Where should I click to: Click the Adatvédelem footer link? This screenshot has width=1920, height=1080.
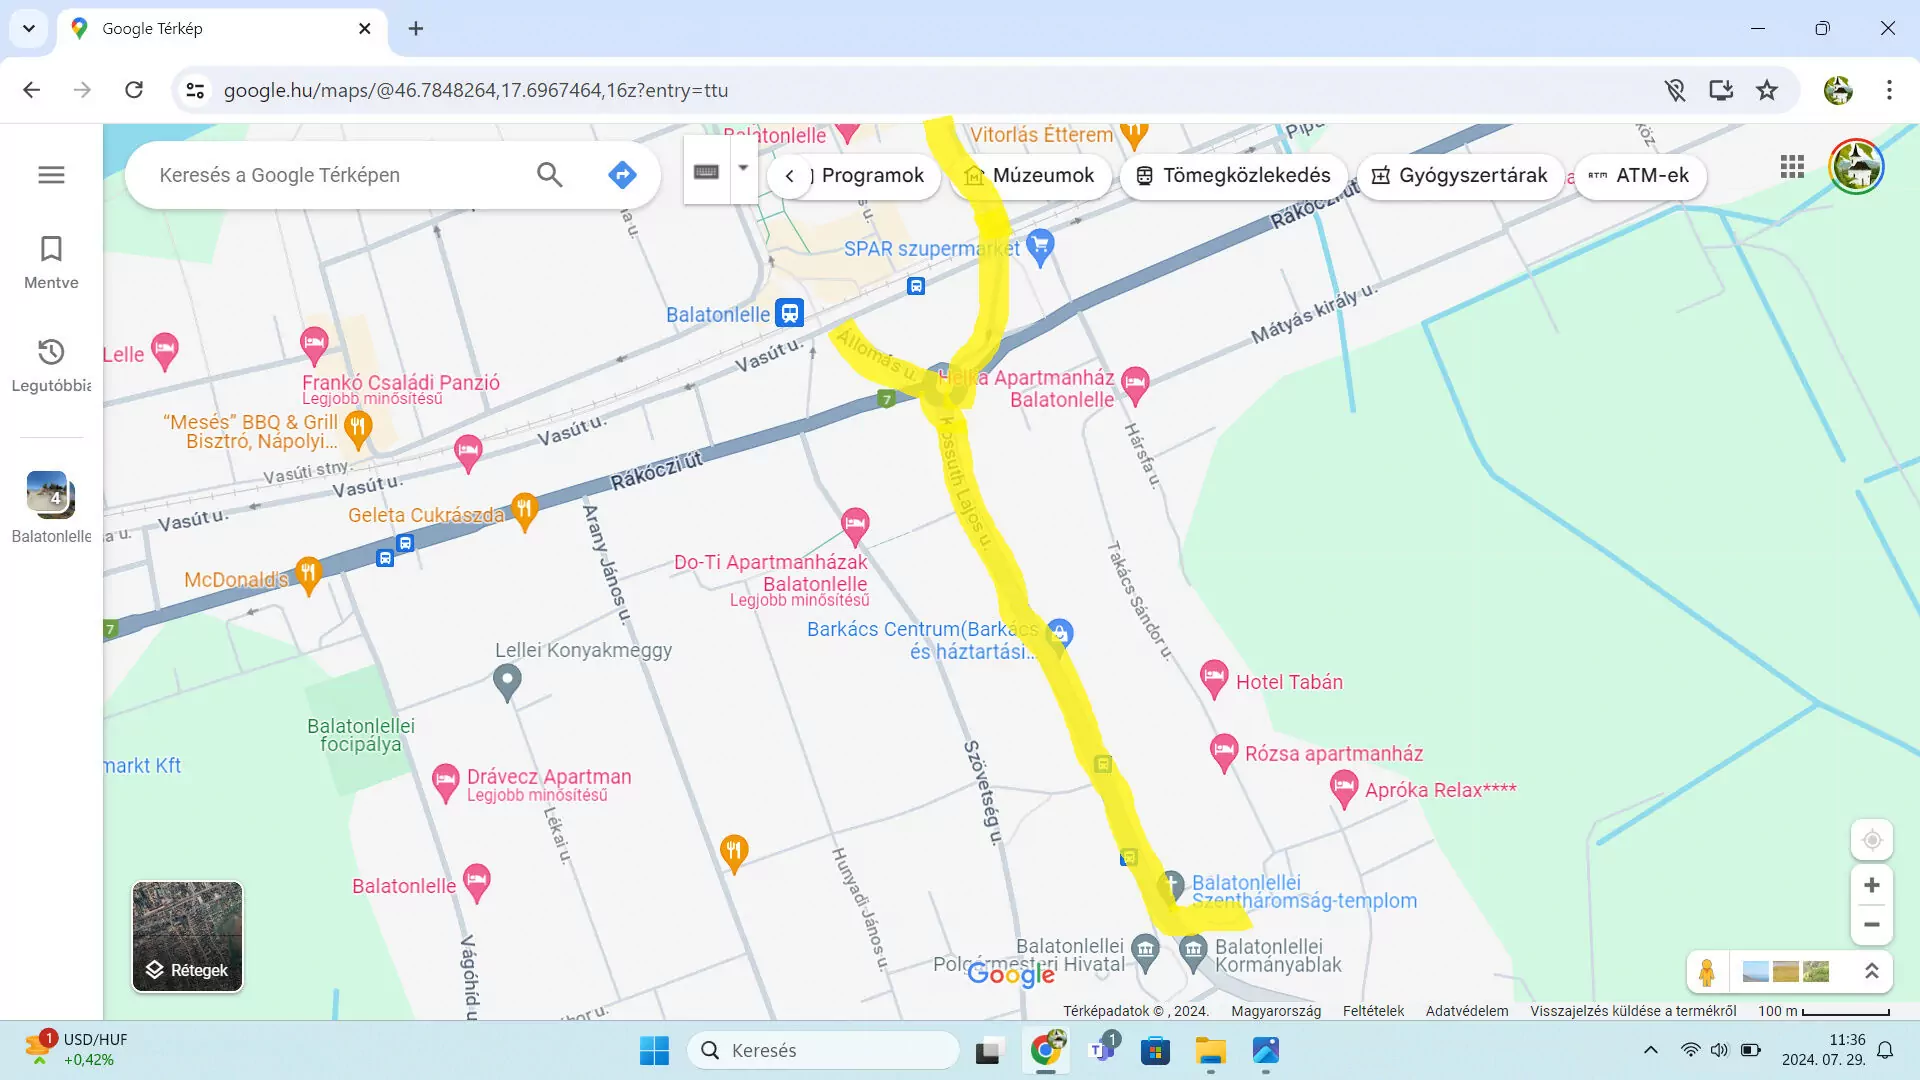(1466, 1011)
